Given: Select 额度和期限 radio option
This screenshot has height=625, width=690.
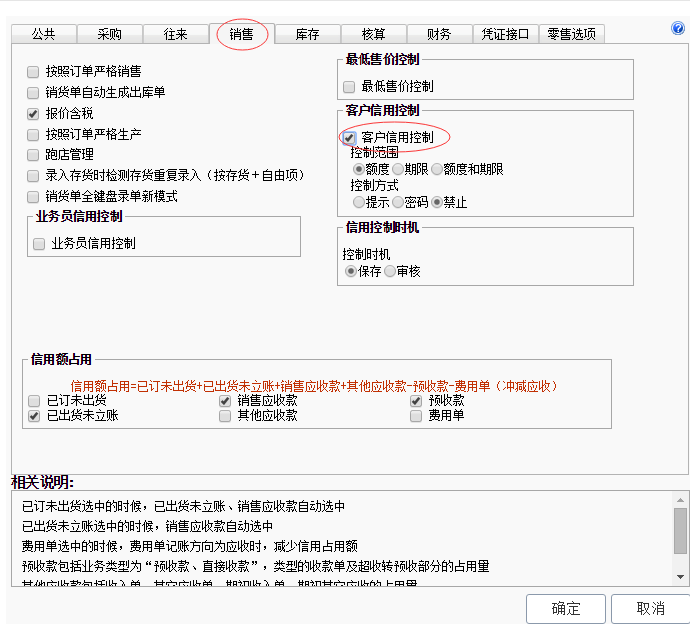Looking at the screenshot, I should 437,170.
